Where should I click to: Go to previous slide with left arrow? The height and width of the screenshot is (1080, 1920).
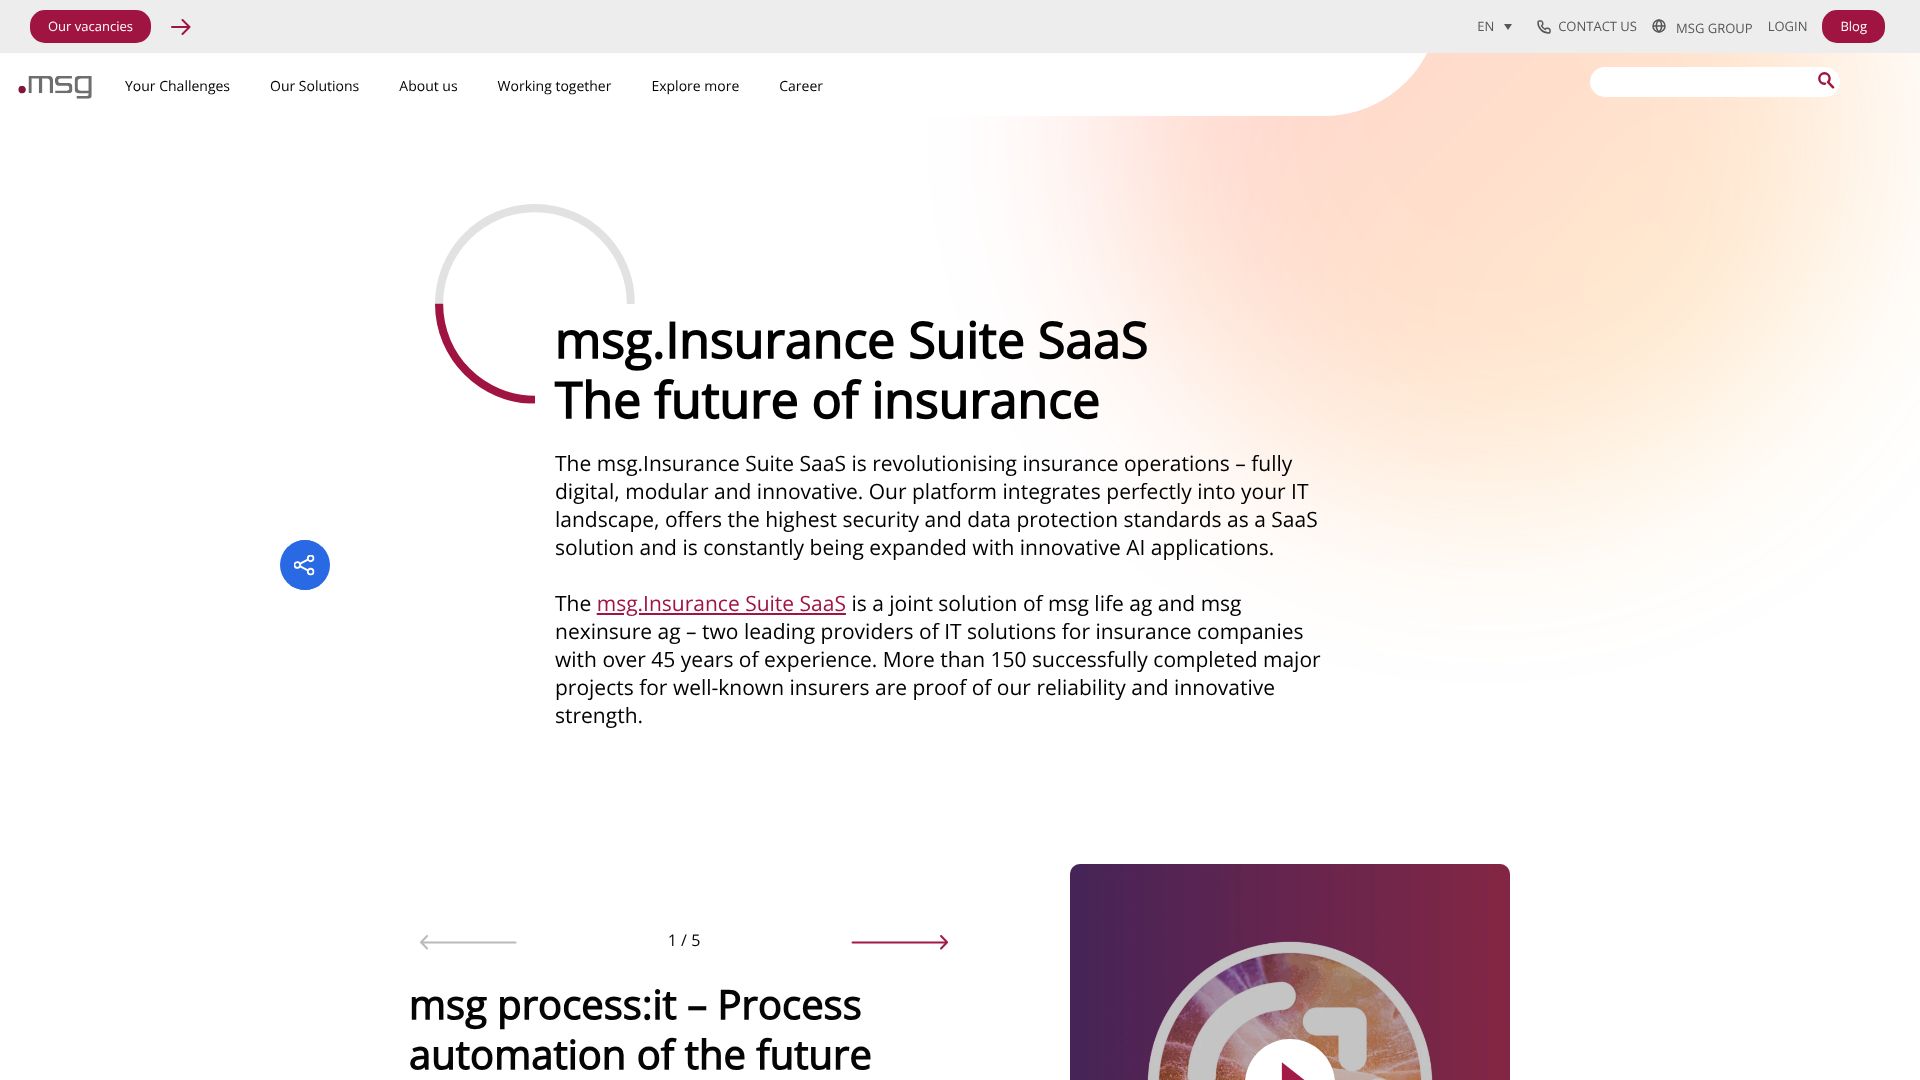[x=468, y=942]
